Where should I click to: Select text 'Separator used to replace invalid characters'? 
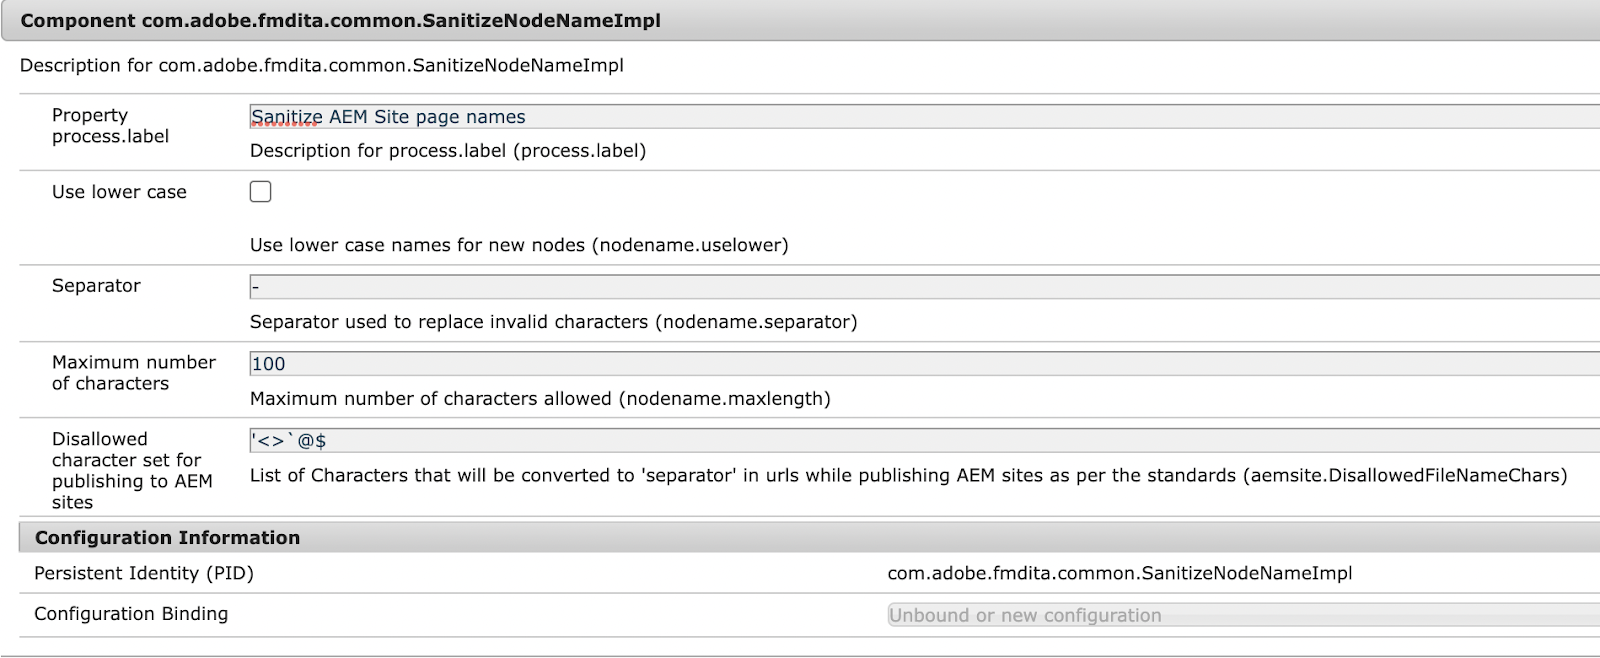(x=553, y=322)
